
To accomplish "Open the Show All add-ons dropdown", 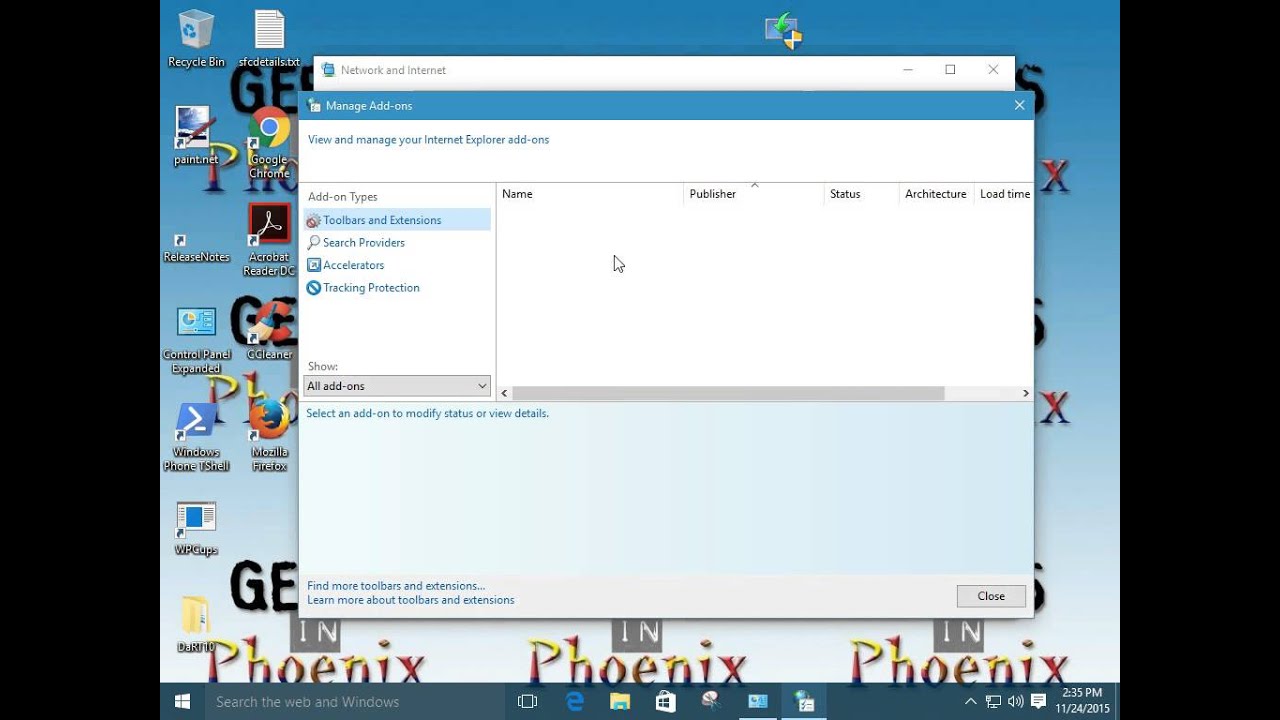I will (397, 386).
